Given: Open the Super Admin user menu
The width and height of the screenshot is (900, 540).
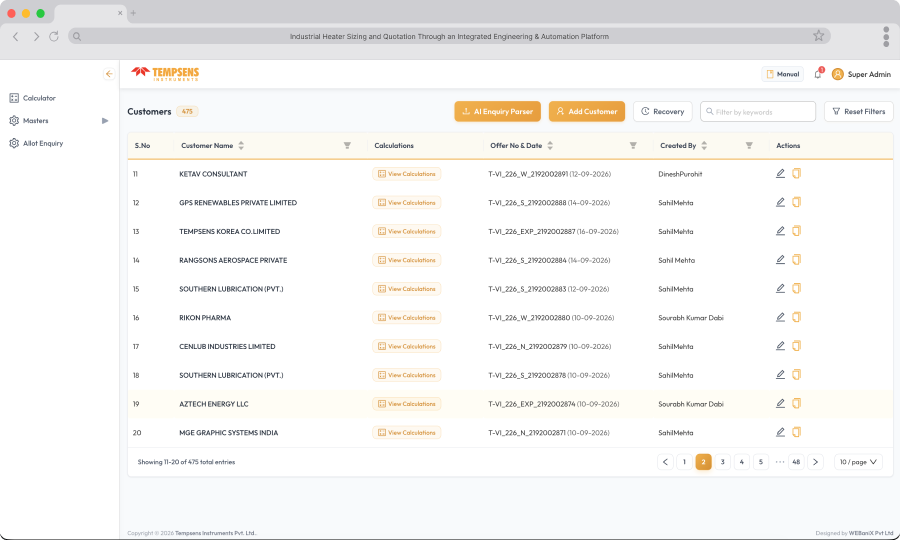Looking at the screenshot, I should [x=861, y=74].
